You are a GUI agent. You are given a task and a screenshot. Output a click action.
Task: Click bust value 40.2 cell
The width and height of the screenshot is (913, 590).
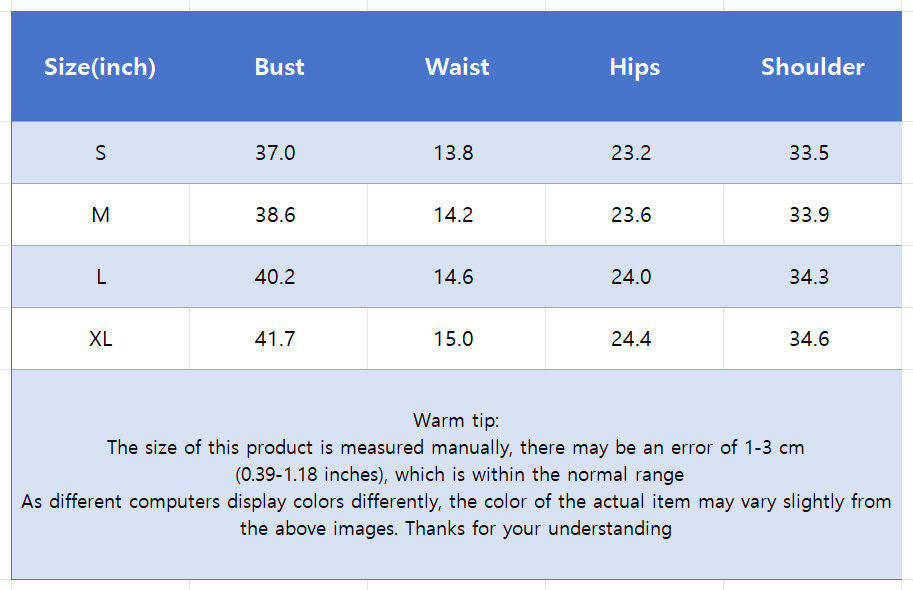(x=275, y=277)
